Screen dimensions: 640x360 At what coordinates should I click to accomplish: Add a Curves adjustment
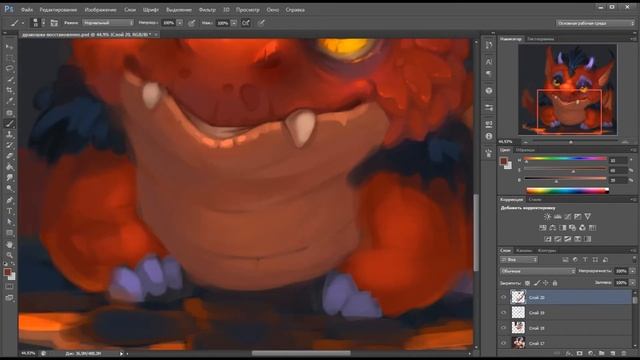(568, 217)
